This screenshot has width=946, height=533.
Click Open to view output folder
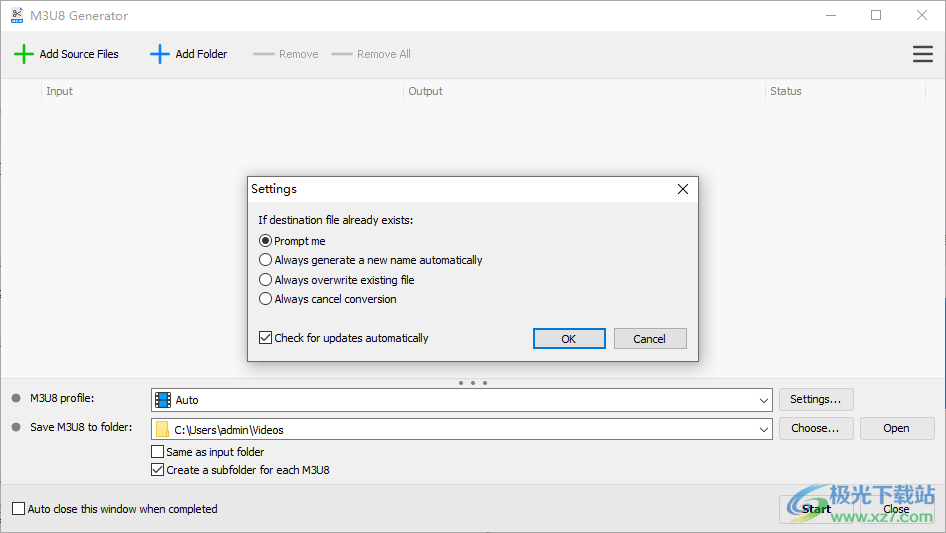[x=897, y=428]
